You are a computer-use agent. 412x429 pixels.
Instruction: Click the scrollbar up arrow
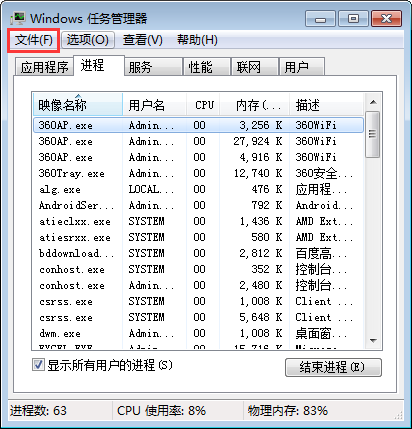pos(373,102)
